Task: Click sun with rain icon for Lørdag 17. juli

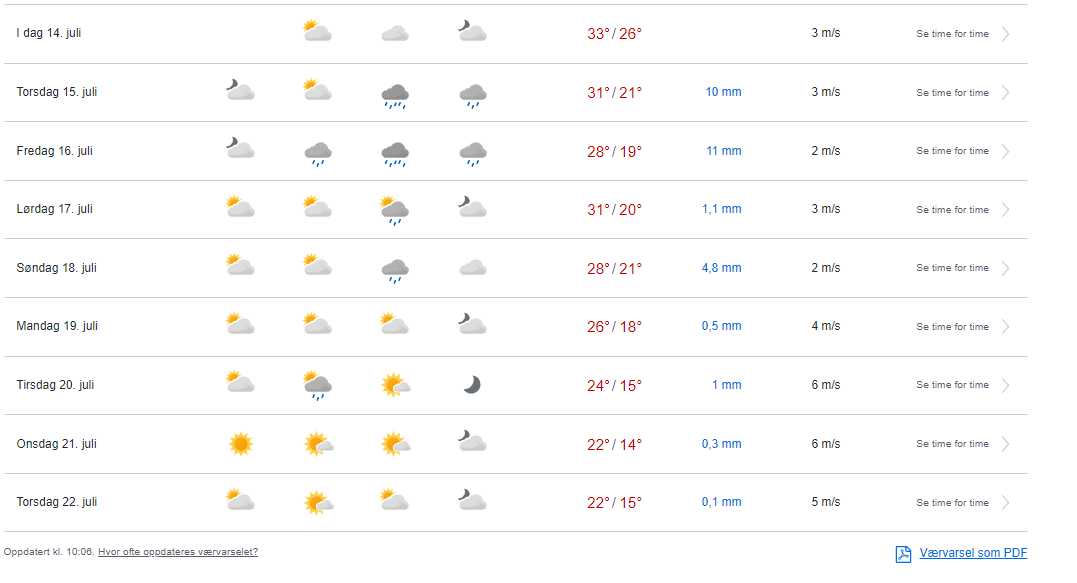Action: (395, 210)
